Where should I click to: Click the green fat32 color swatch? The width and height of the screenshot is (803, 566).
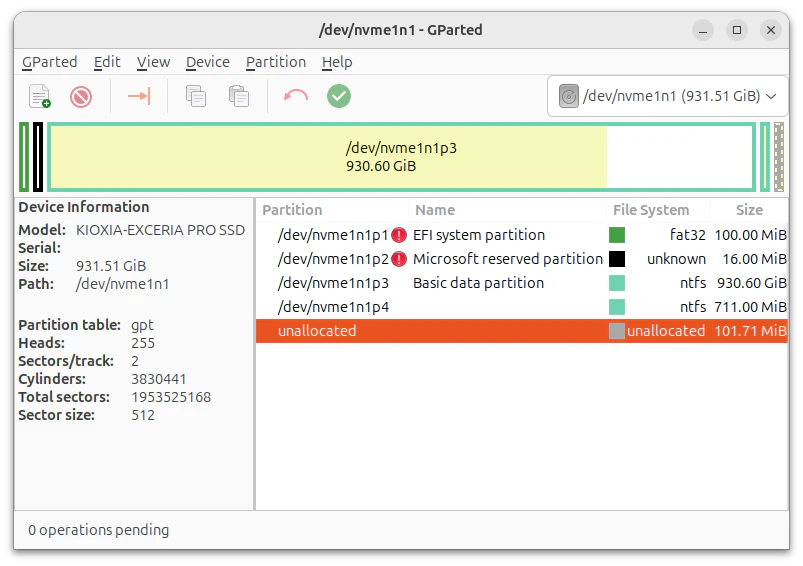pos(617,235)
